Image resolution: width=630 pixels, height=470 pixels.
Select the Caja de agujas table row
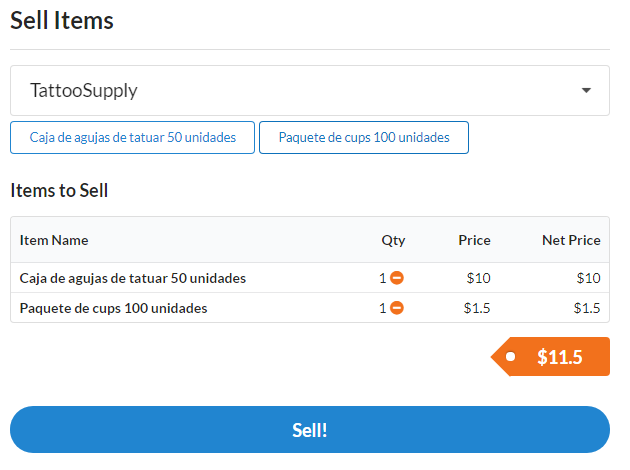pyautogui.click(x=310, y=278)
